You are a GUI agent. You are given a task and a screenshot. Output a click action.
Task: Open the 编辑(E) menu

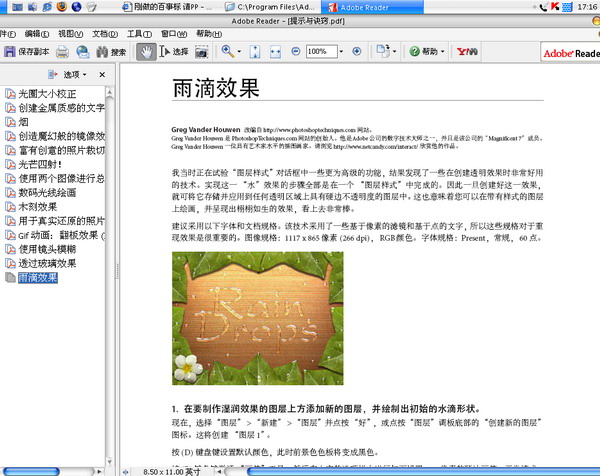pyautogui.click(x=37, y=34)
